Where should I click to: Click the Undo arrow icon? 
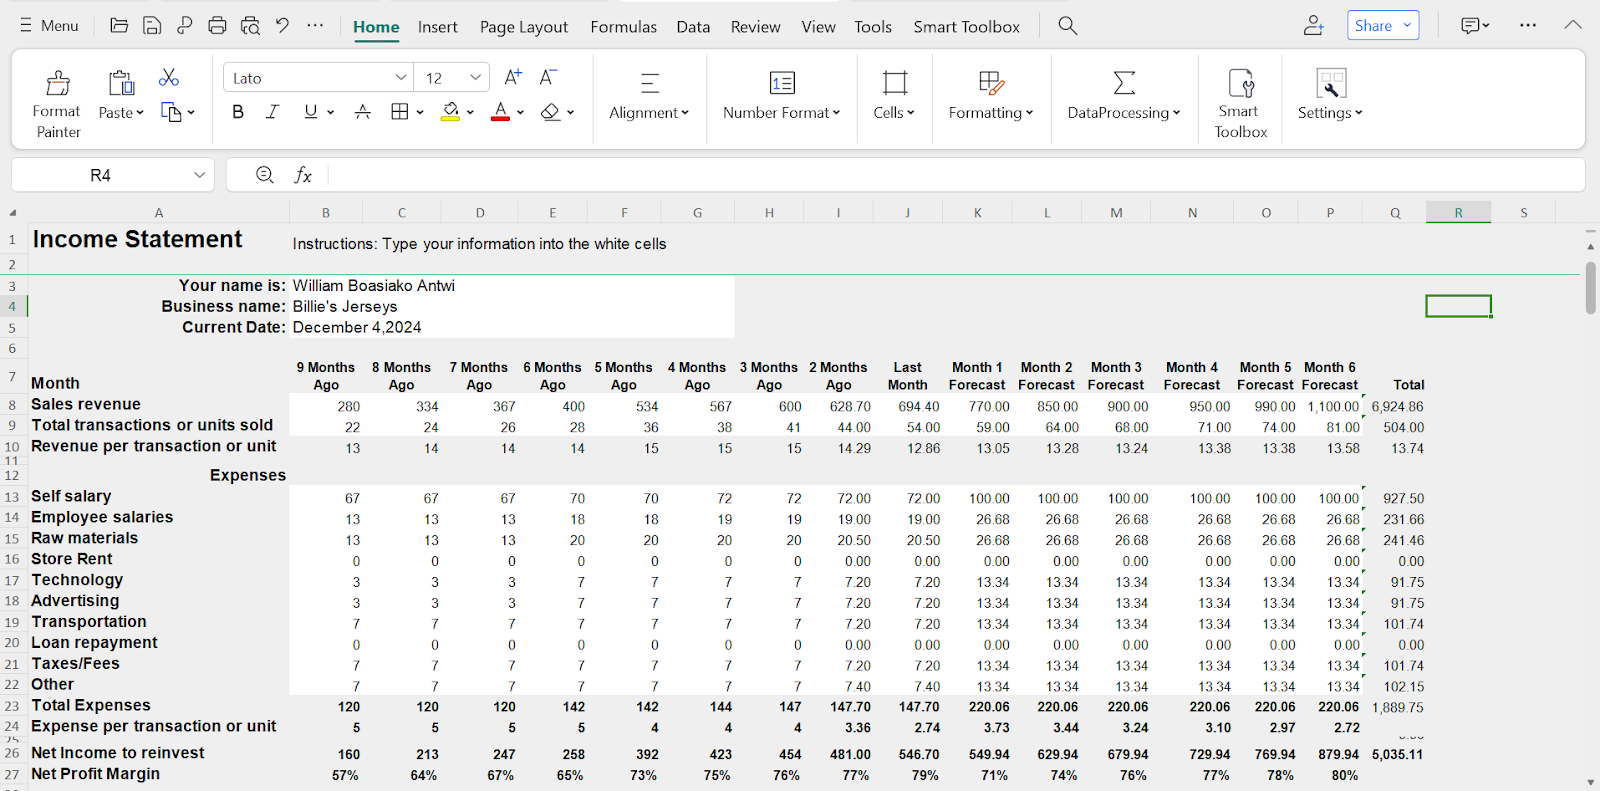(282, 26)
